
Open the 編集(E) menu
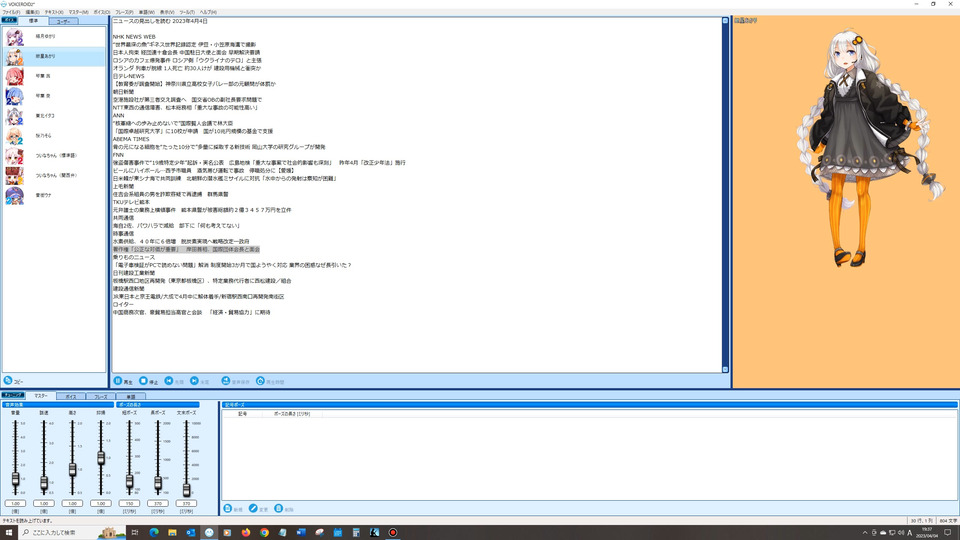pyautogui.click(x=32, y=12)
